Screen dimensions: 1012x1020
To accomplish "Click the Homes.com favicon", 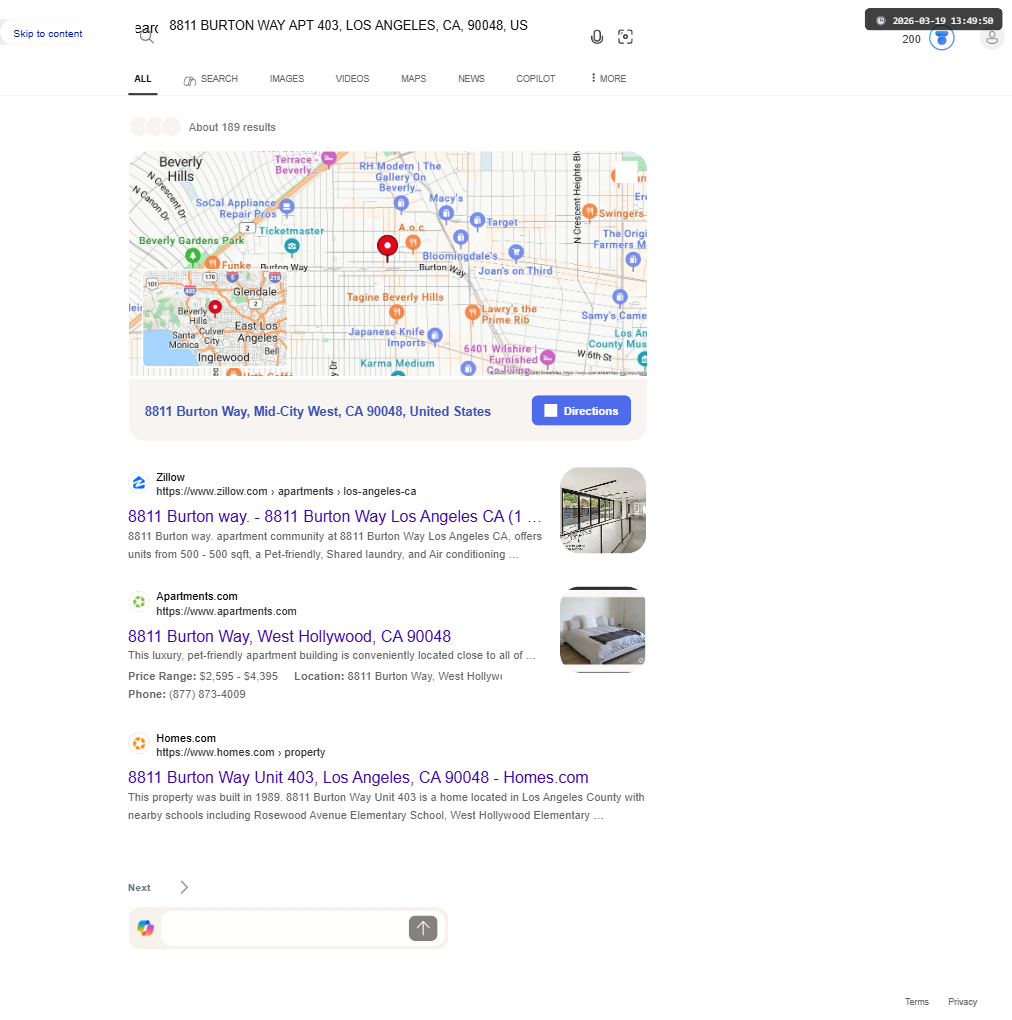I will coord(139,744).
